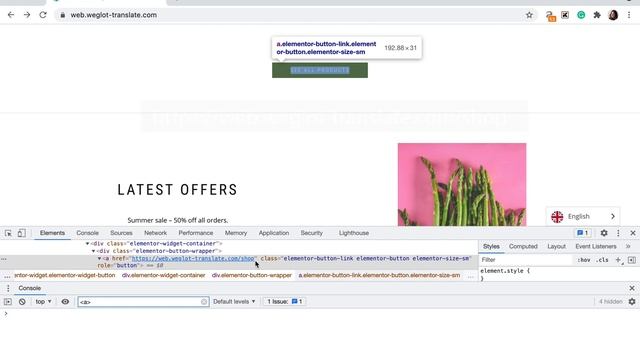Open the black square extension icon

coord(565,15)
